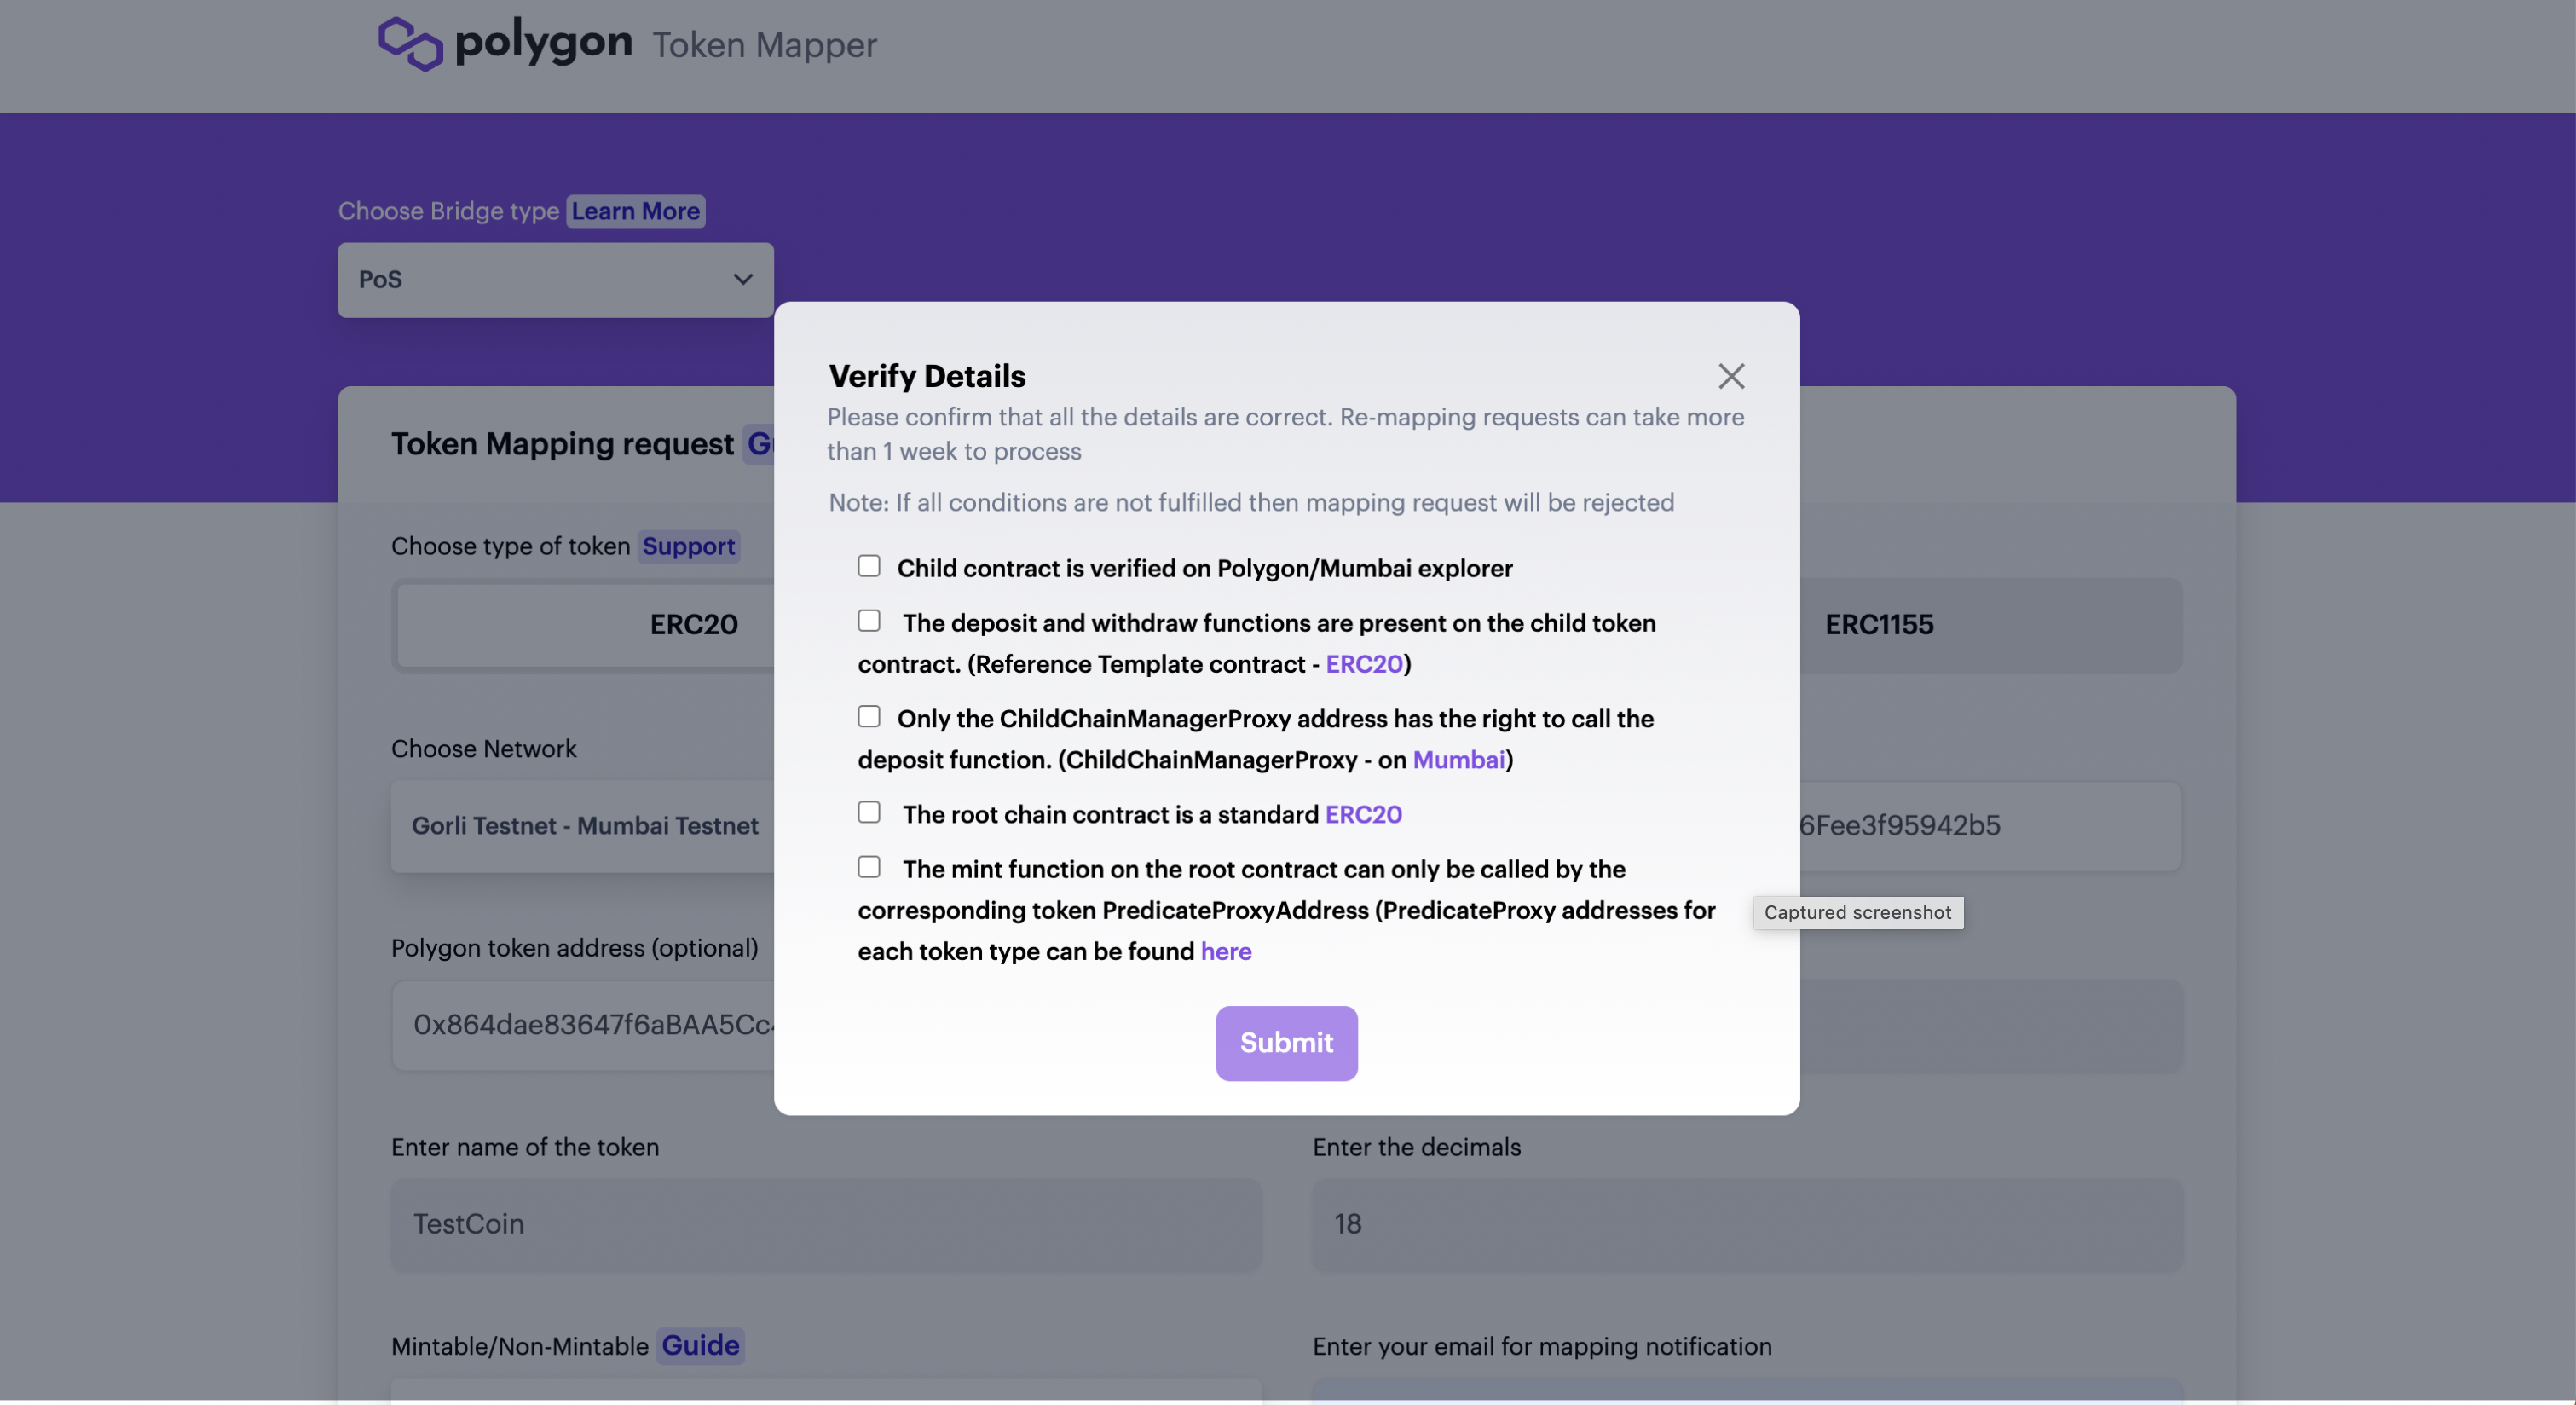Open the Learn More bridge type link
The height and width of the screenshot is (1405, 2576).
click(x=635, y=211)
